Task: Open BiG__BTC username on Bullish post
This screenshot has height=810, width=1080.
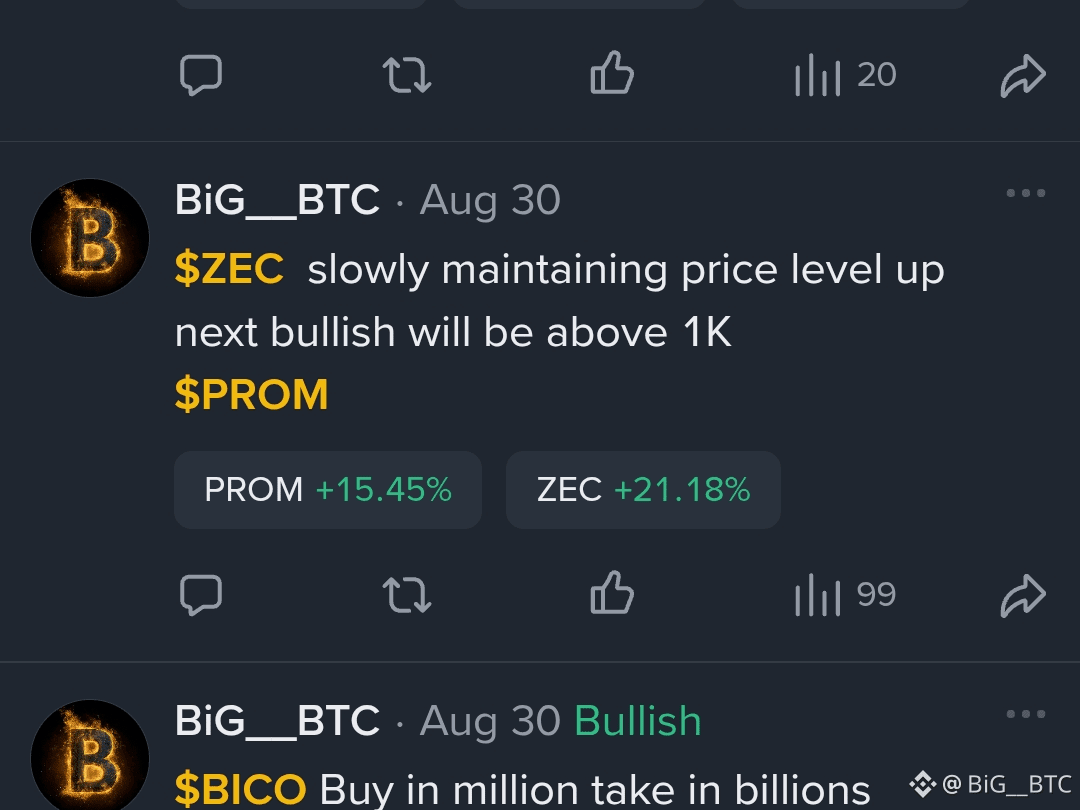Action: coord(277,721)
